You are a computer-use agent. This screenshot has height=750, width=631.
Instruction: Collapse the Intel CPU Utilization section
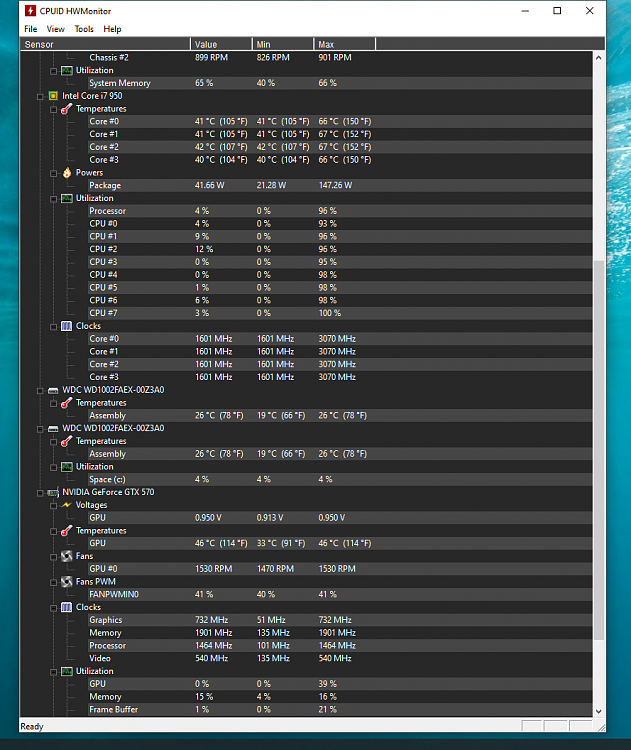(53, 198)
